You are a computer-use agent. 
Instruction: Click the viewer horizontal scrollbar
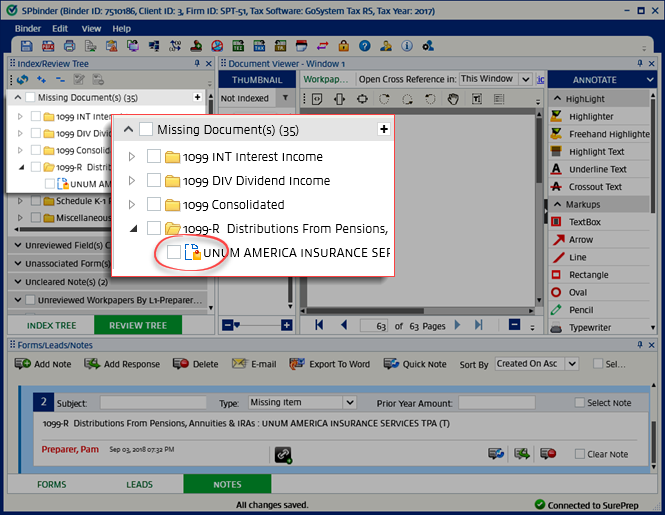pos(418,311)
